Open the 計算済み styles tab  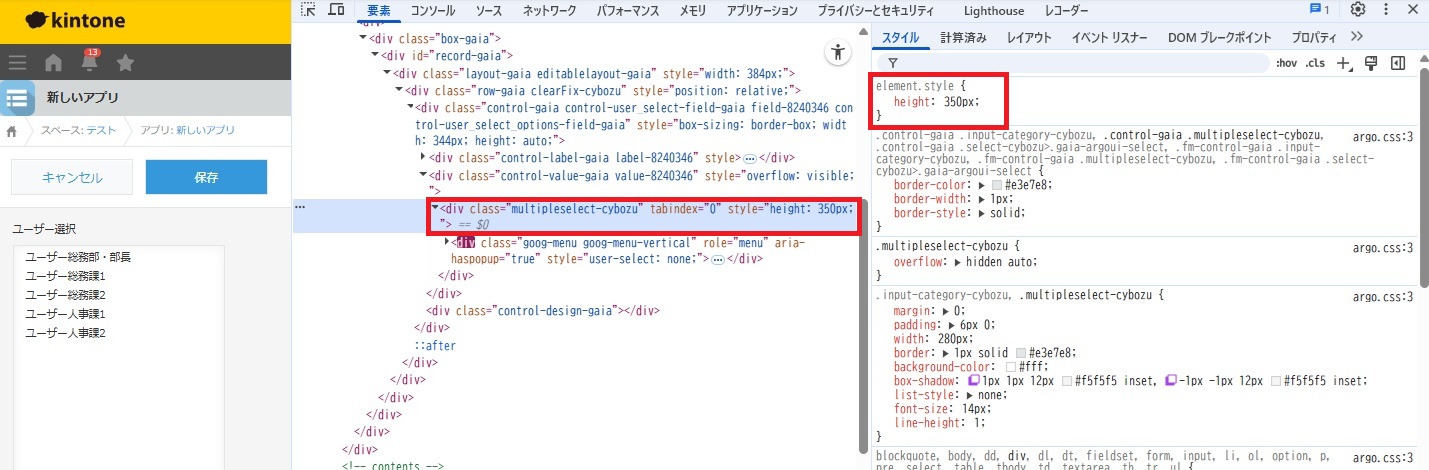(963, 37)
